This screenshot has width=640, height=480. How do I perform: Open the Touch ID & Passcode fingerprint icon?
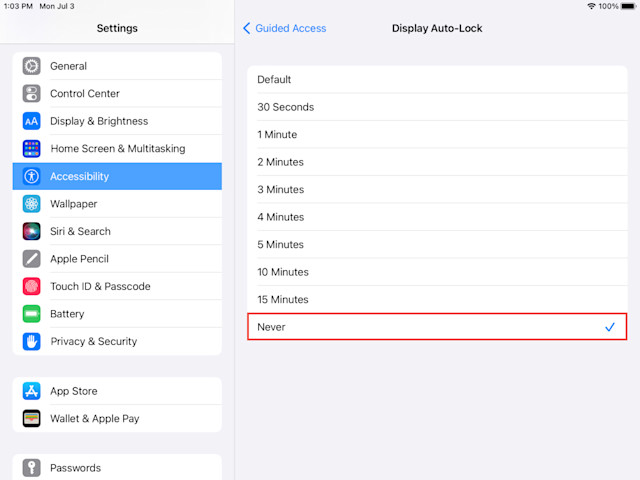[31, 286]
